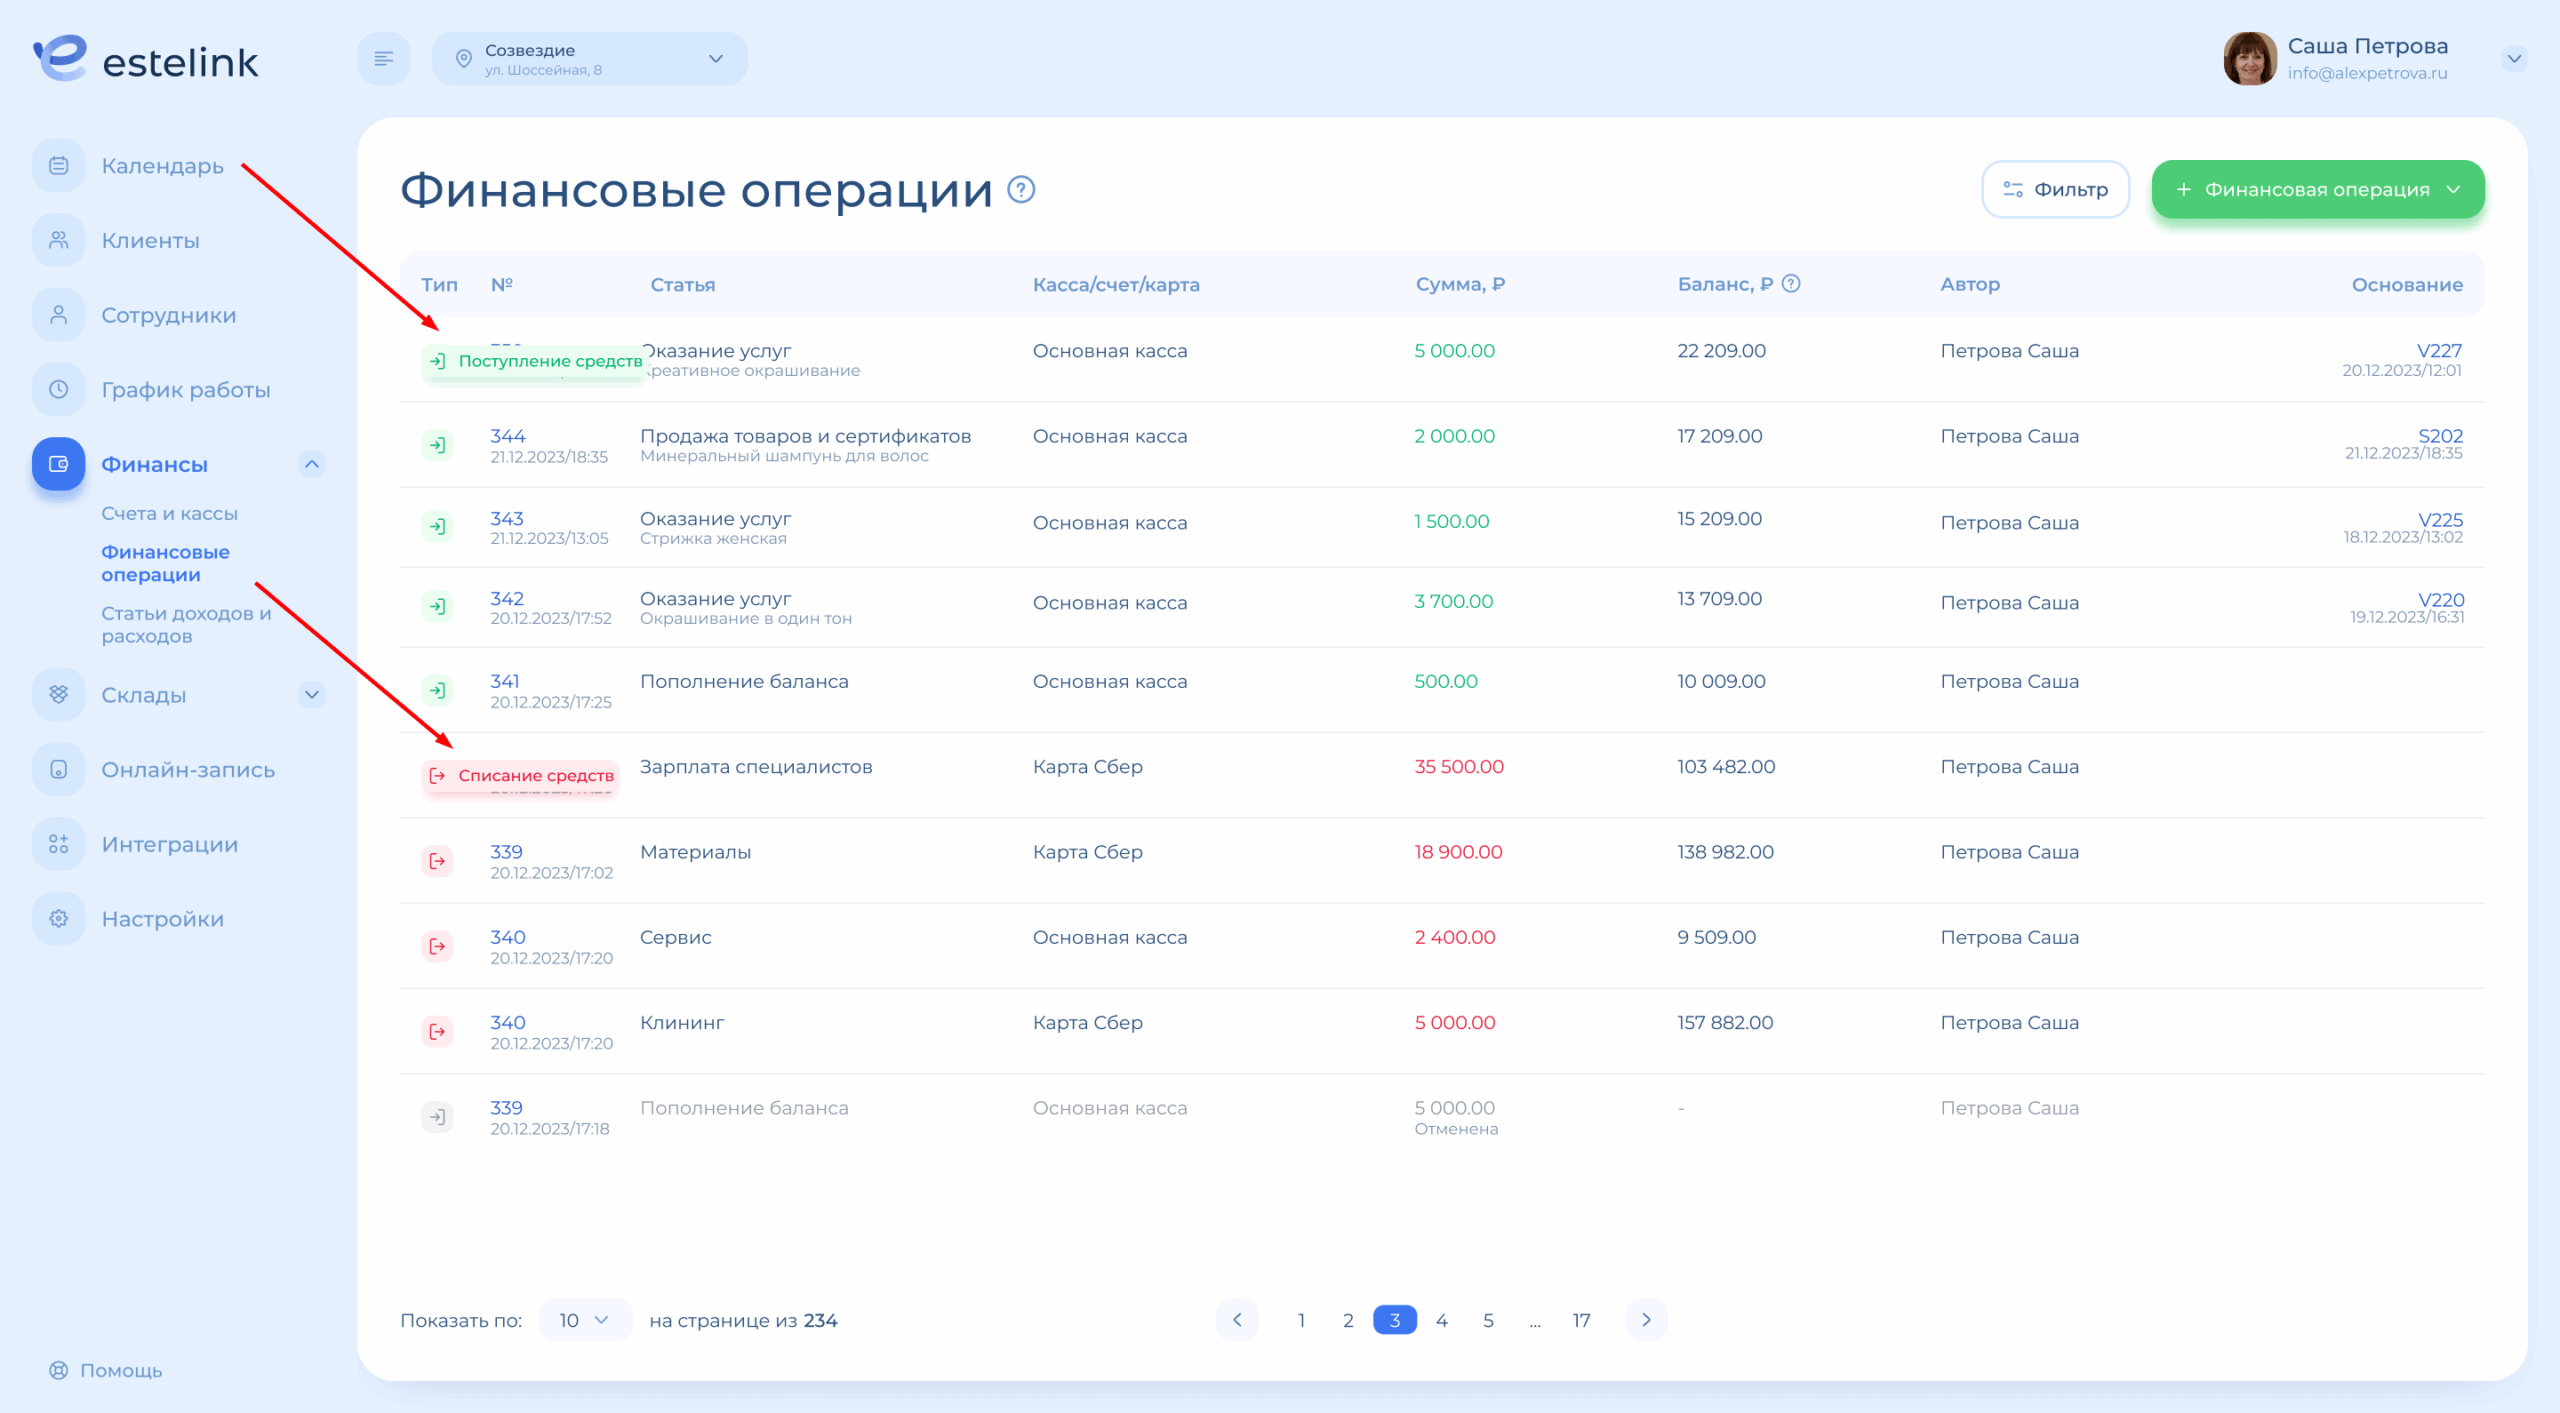Open the Интеграции sidebar icon
This screenshot has width=2560, height=1413.
(x=59, y=844)
